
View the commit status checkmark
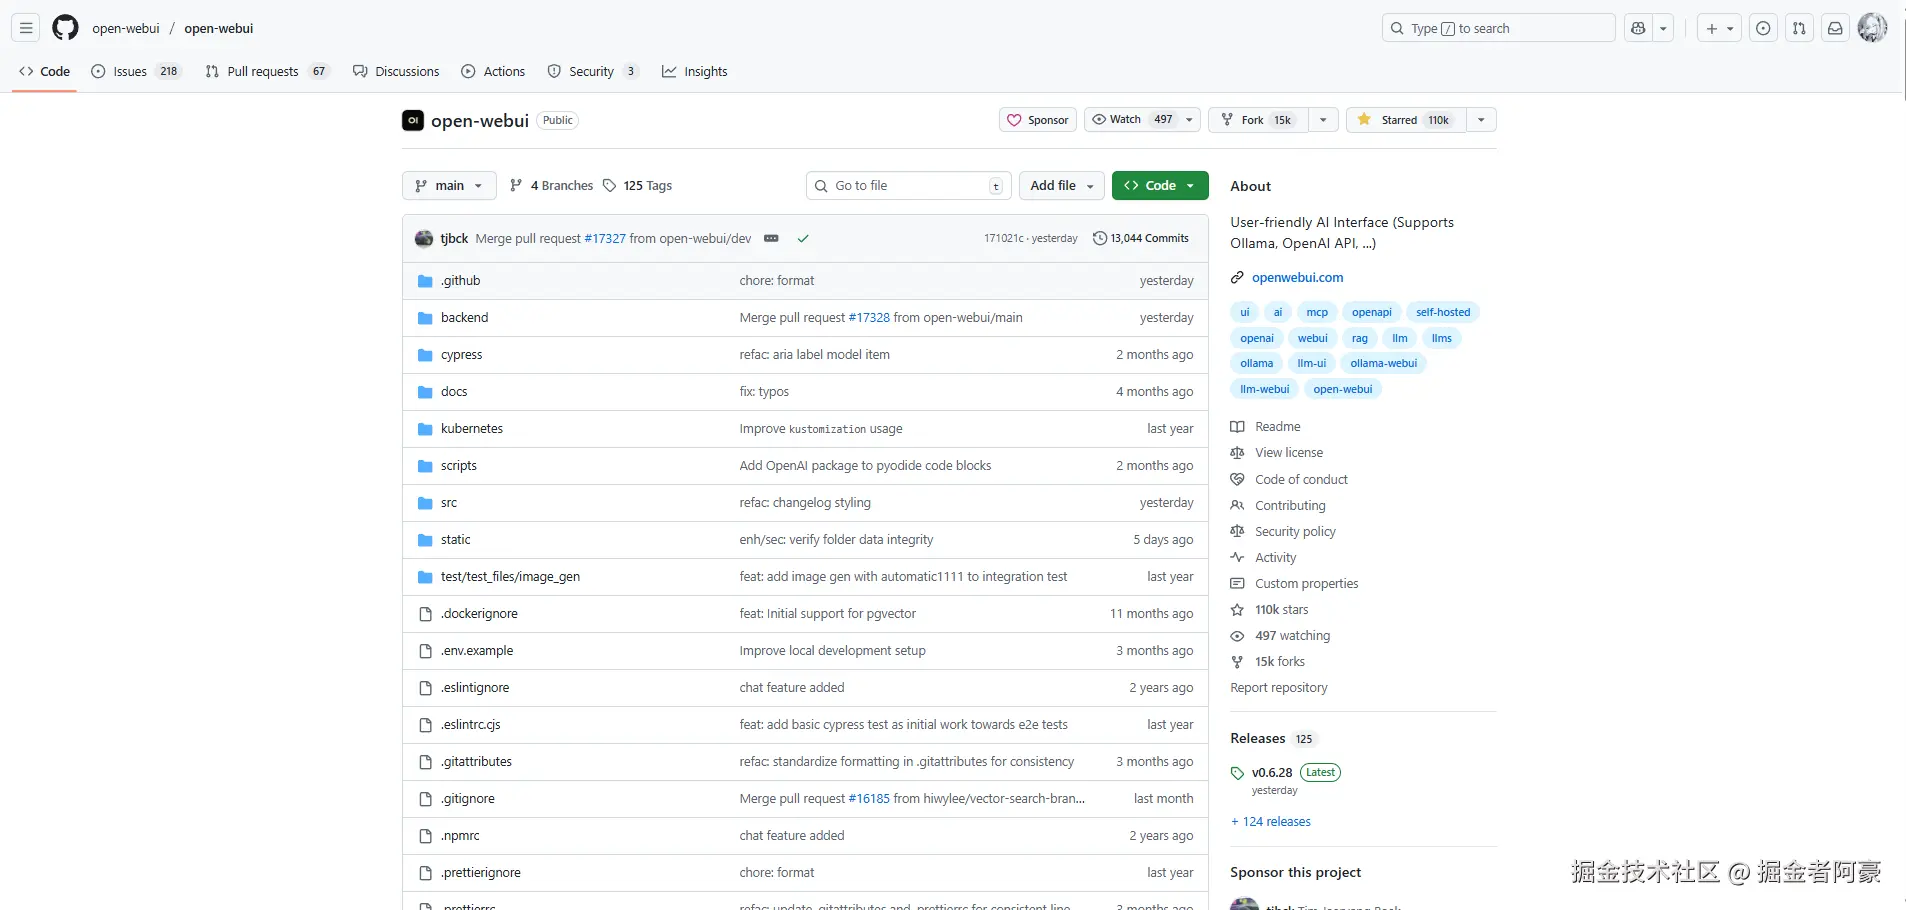802,238
